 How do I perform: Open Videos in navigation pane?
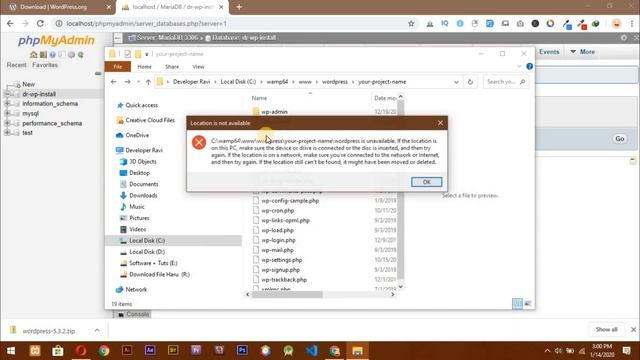coord(138,229)
